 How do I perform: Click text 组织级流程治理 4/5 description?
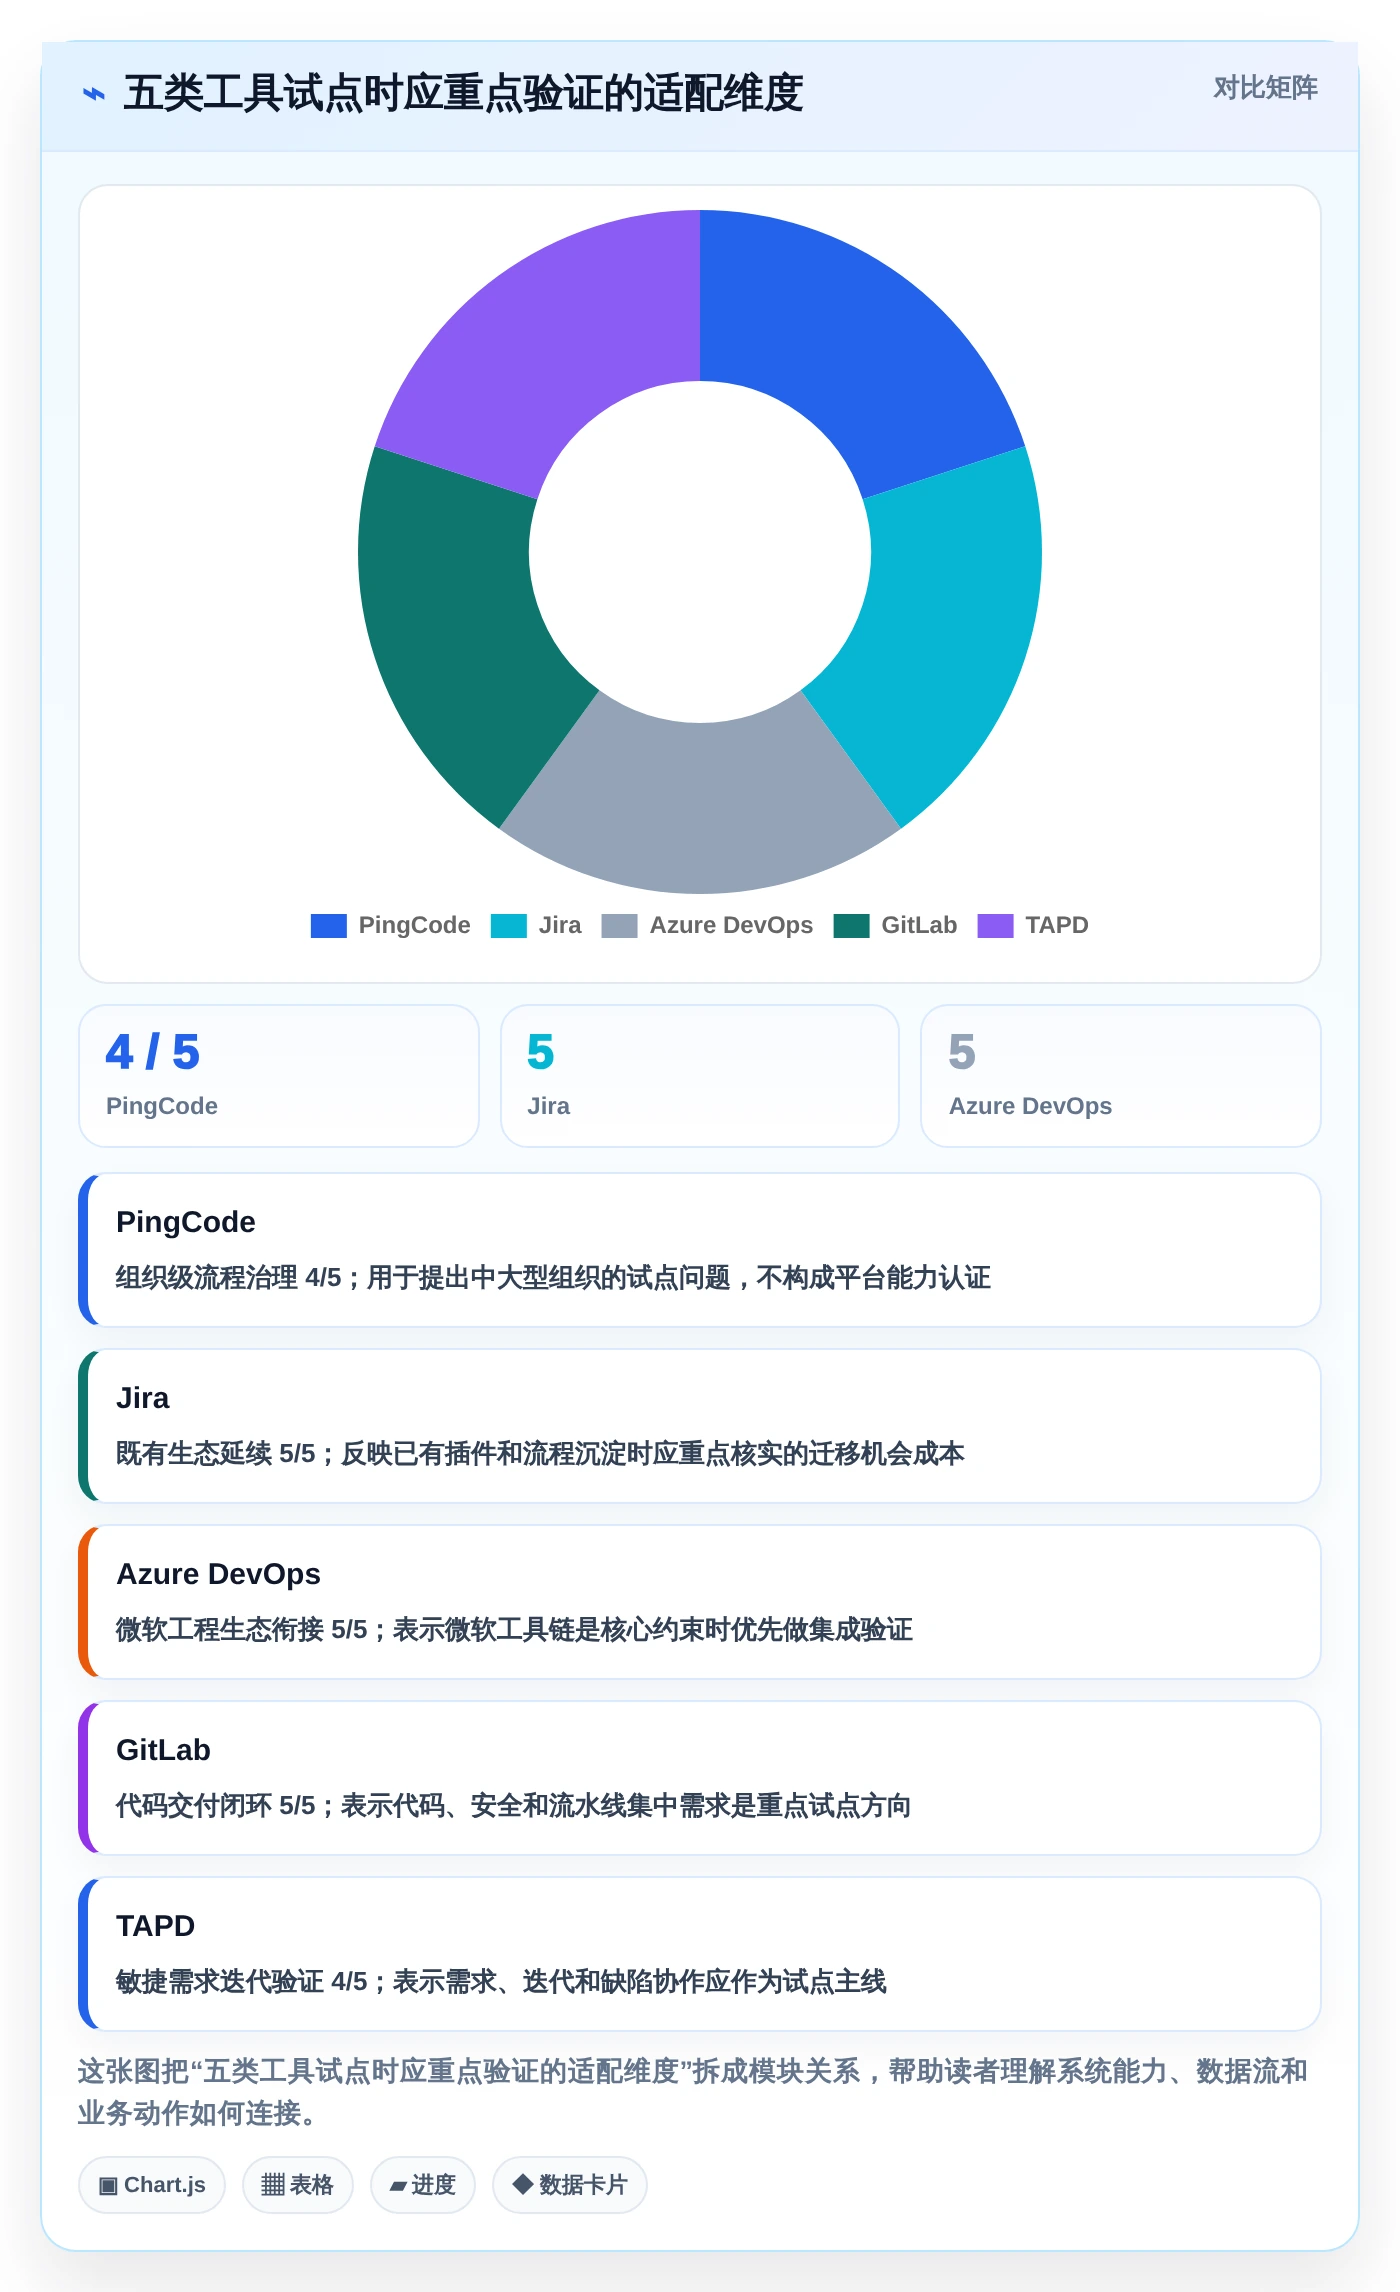553,1278
